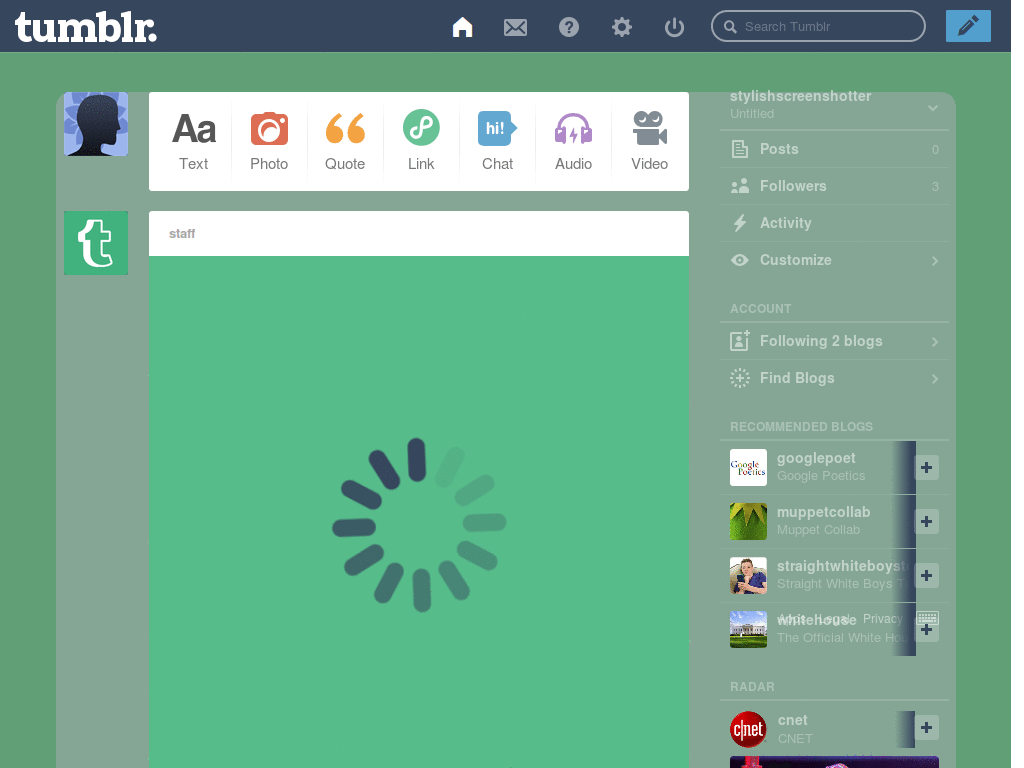Screen dimensions: 1024x768
Task: Open Find Blogs
Action: tap(834, 378)
